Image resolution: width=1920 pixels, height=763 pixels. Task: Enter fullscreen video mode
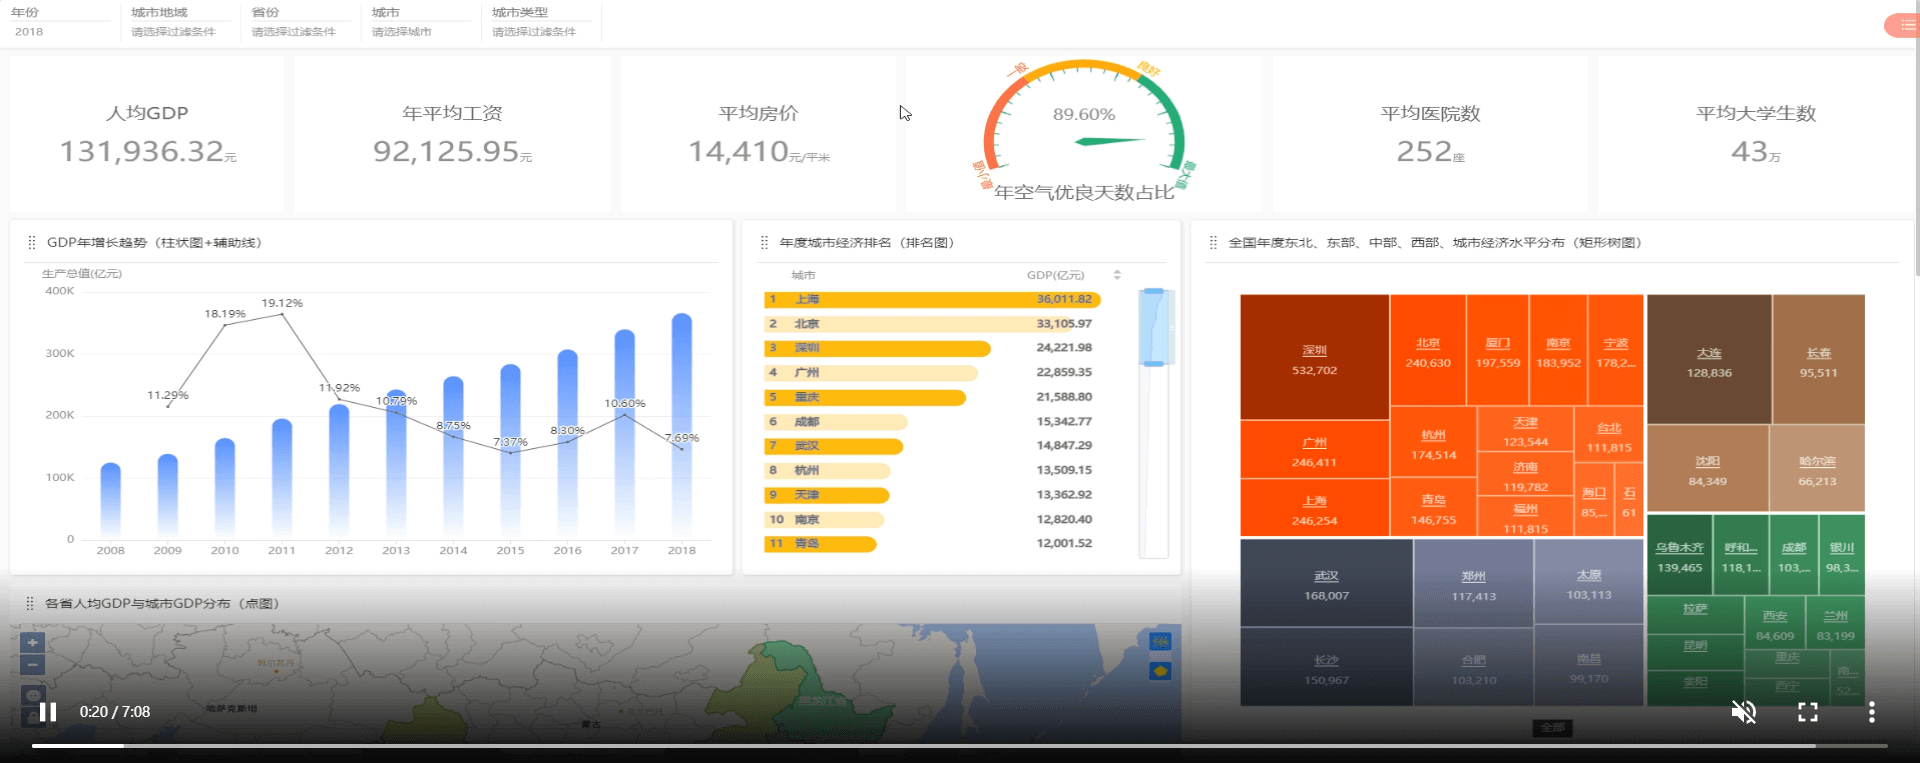(x=1807, y=712)
